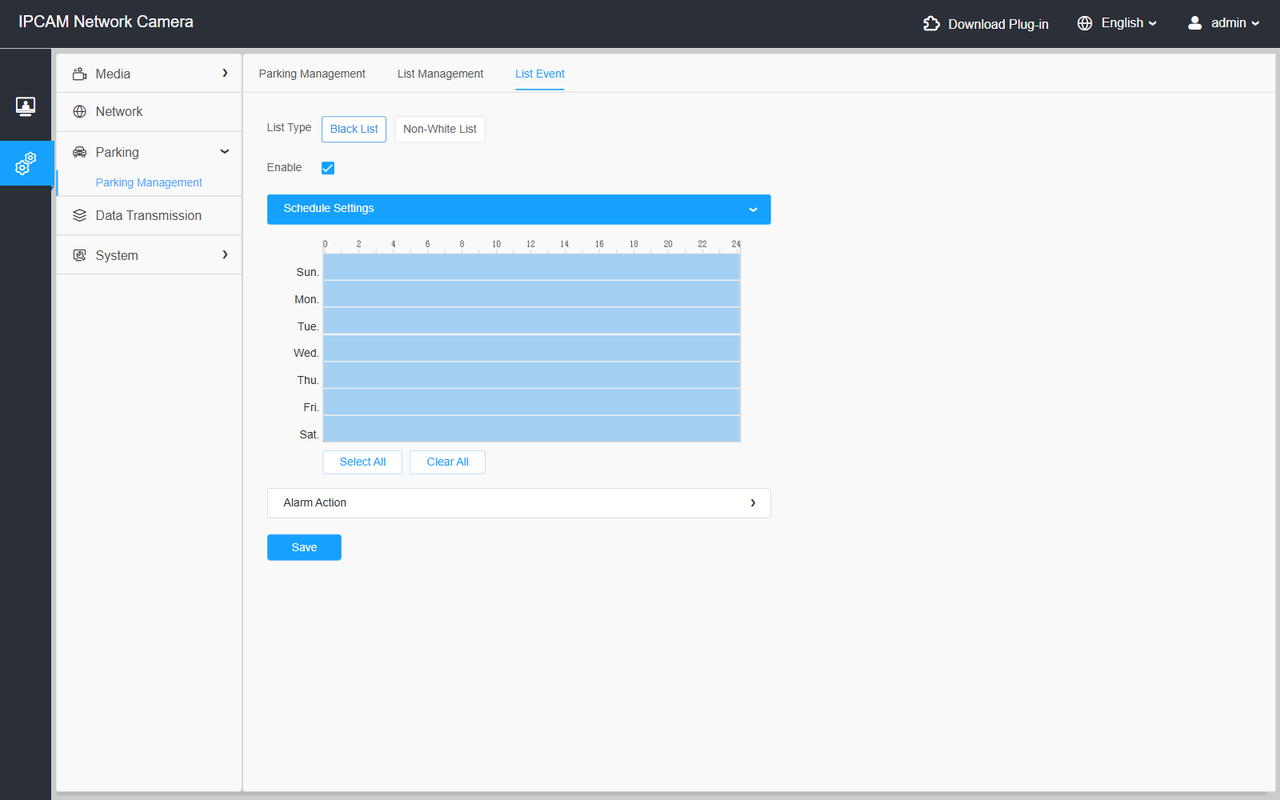Click the Wednesday schedule time bar

click(x=531, y=348)
